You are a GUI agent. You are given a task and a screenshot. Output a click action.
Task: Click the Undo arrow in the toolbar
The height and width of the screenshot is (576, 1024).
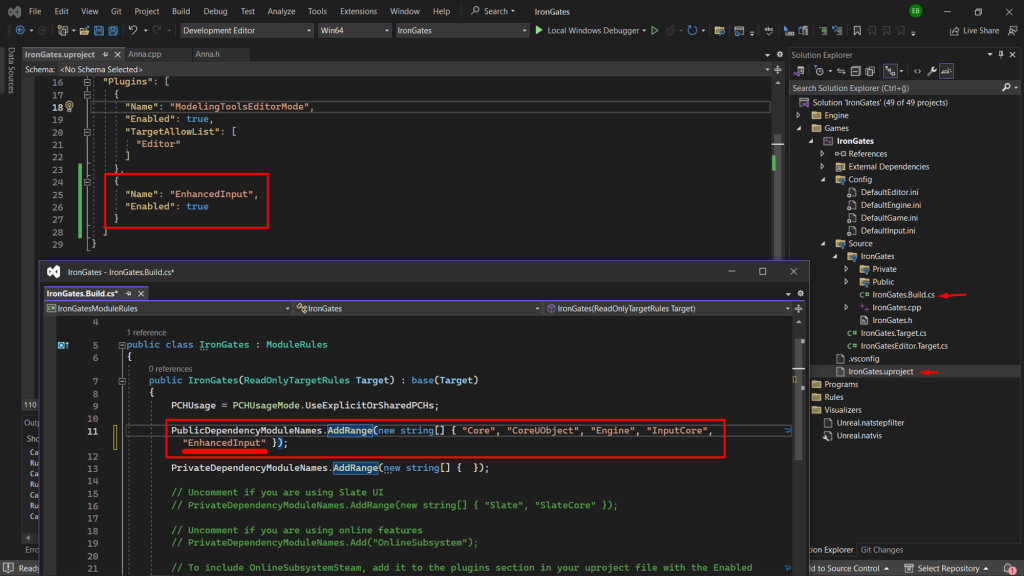[133, 30]
